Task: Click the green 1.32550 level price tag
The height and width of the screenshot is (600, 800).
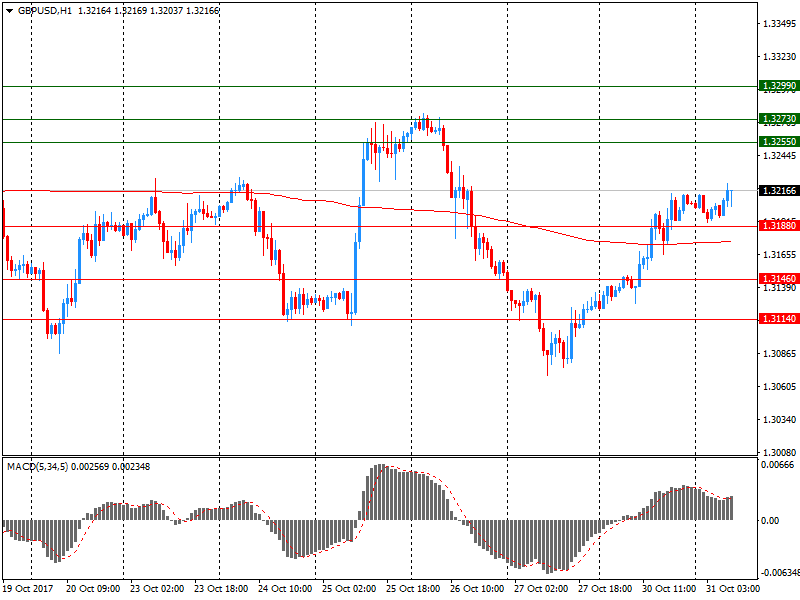Action: tap(779, 141)
